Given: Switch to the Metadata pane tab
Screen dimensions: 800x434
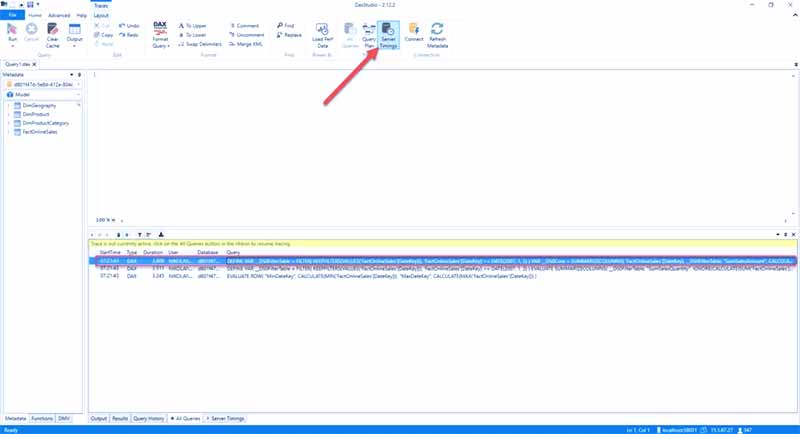Looking at the screenshot, I should [x=15, y=418].
